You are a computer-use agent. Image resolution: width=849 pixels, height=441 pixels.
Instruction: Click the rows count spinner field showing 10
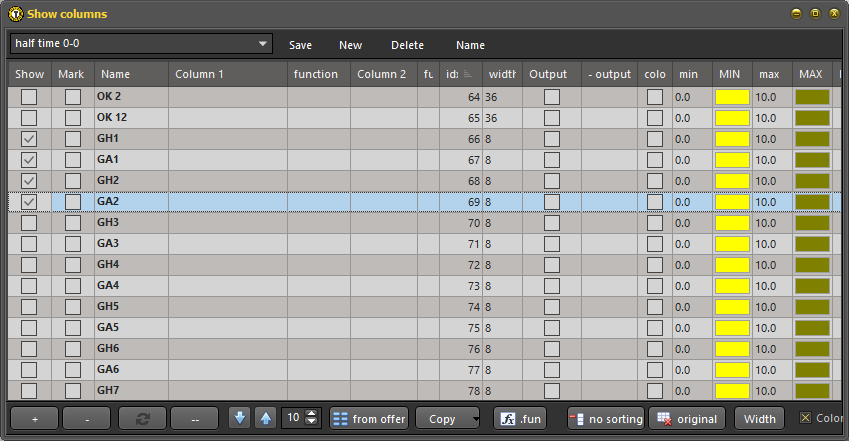293,418
